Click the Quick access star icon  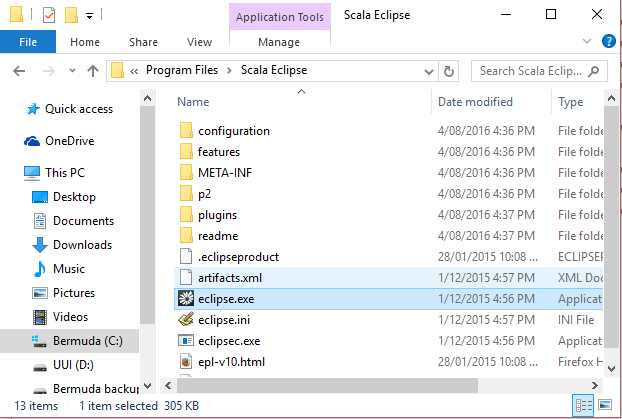33,109
